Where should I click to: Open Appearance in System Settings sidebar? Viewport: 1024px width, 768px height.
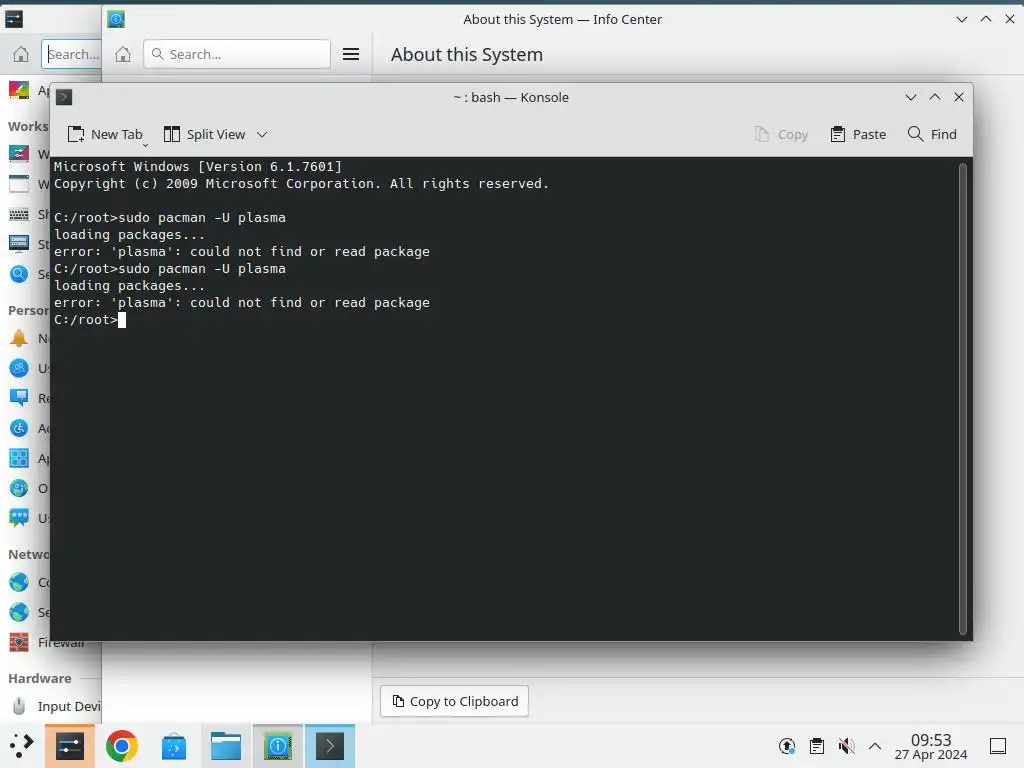pyautogui.click(x=19, y=90)
